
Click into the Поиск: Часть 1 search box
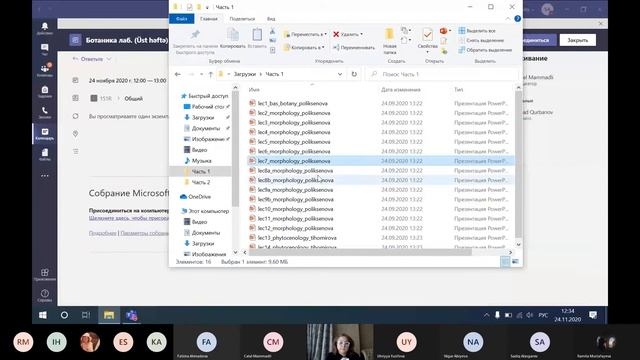click(x=443, y=74)
